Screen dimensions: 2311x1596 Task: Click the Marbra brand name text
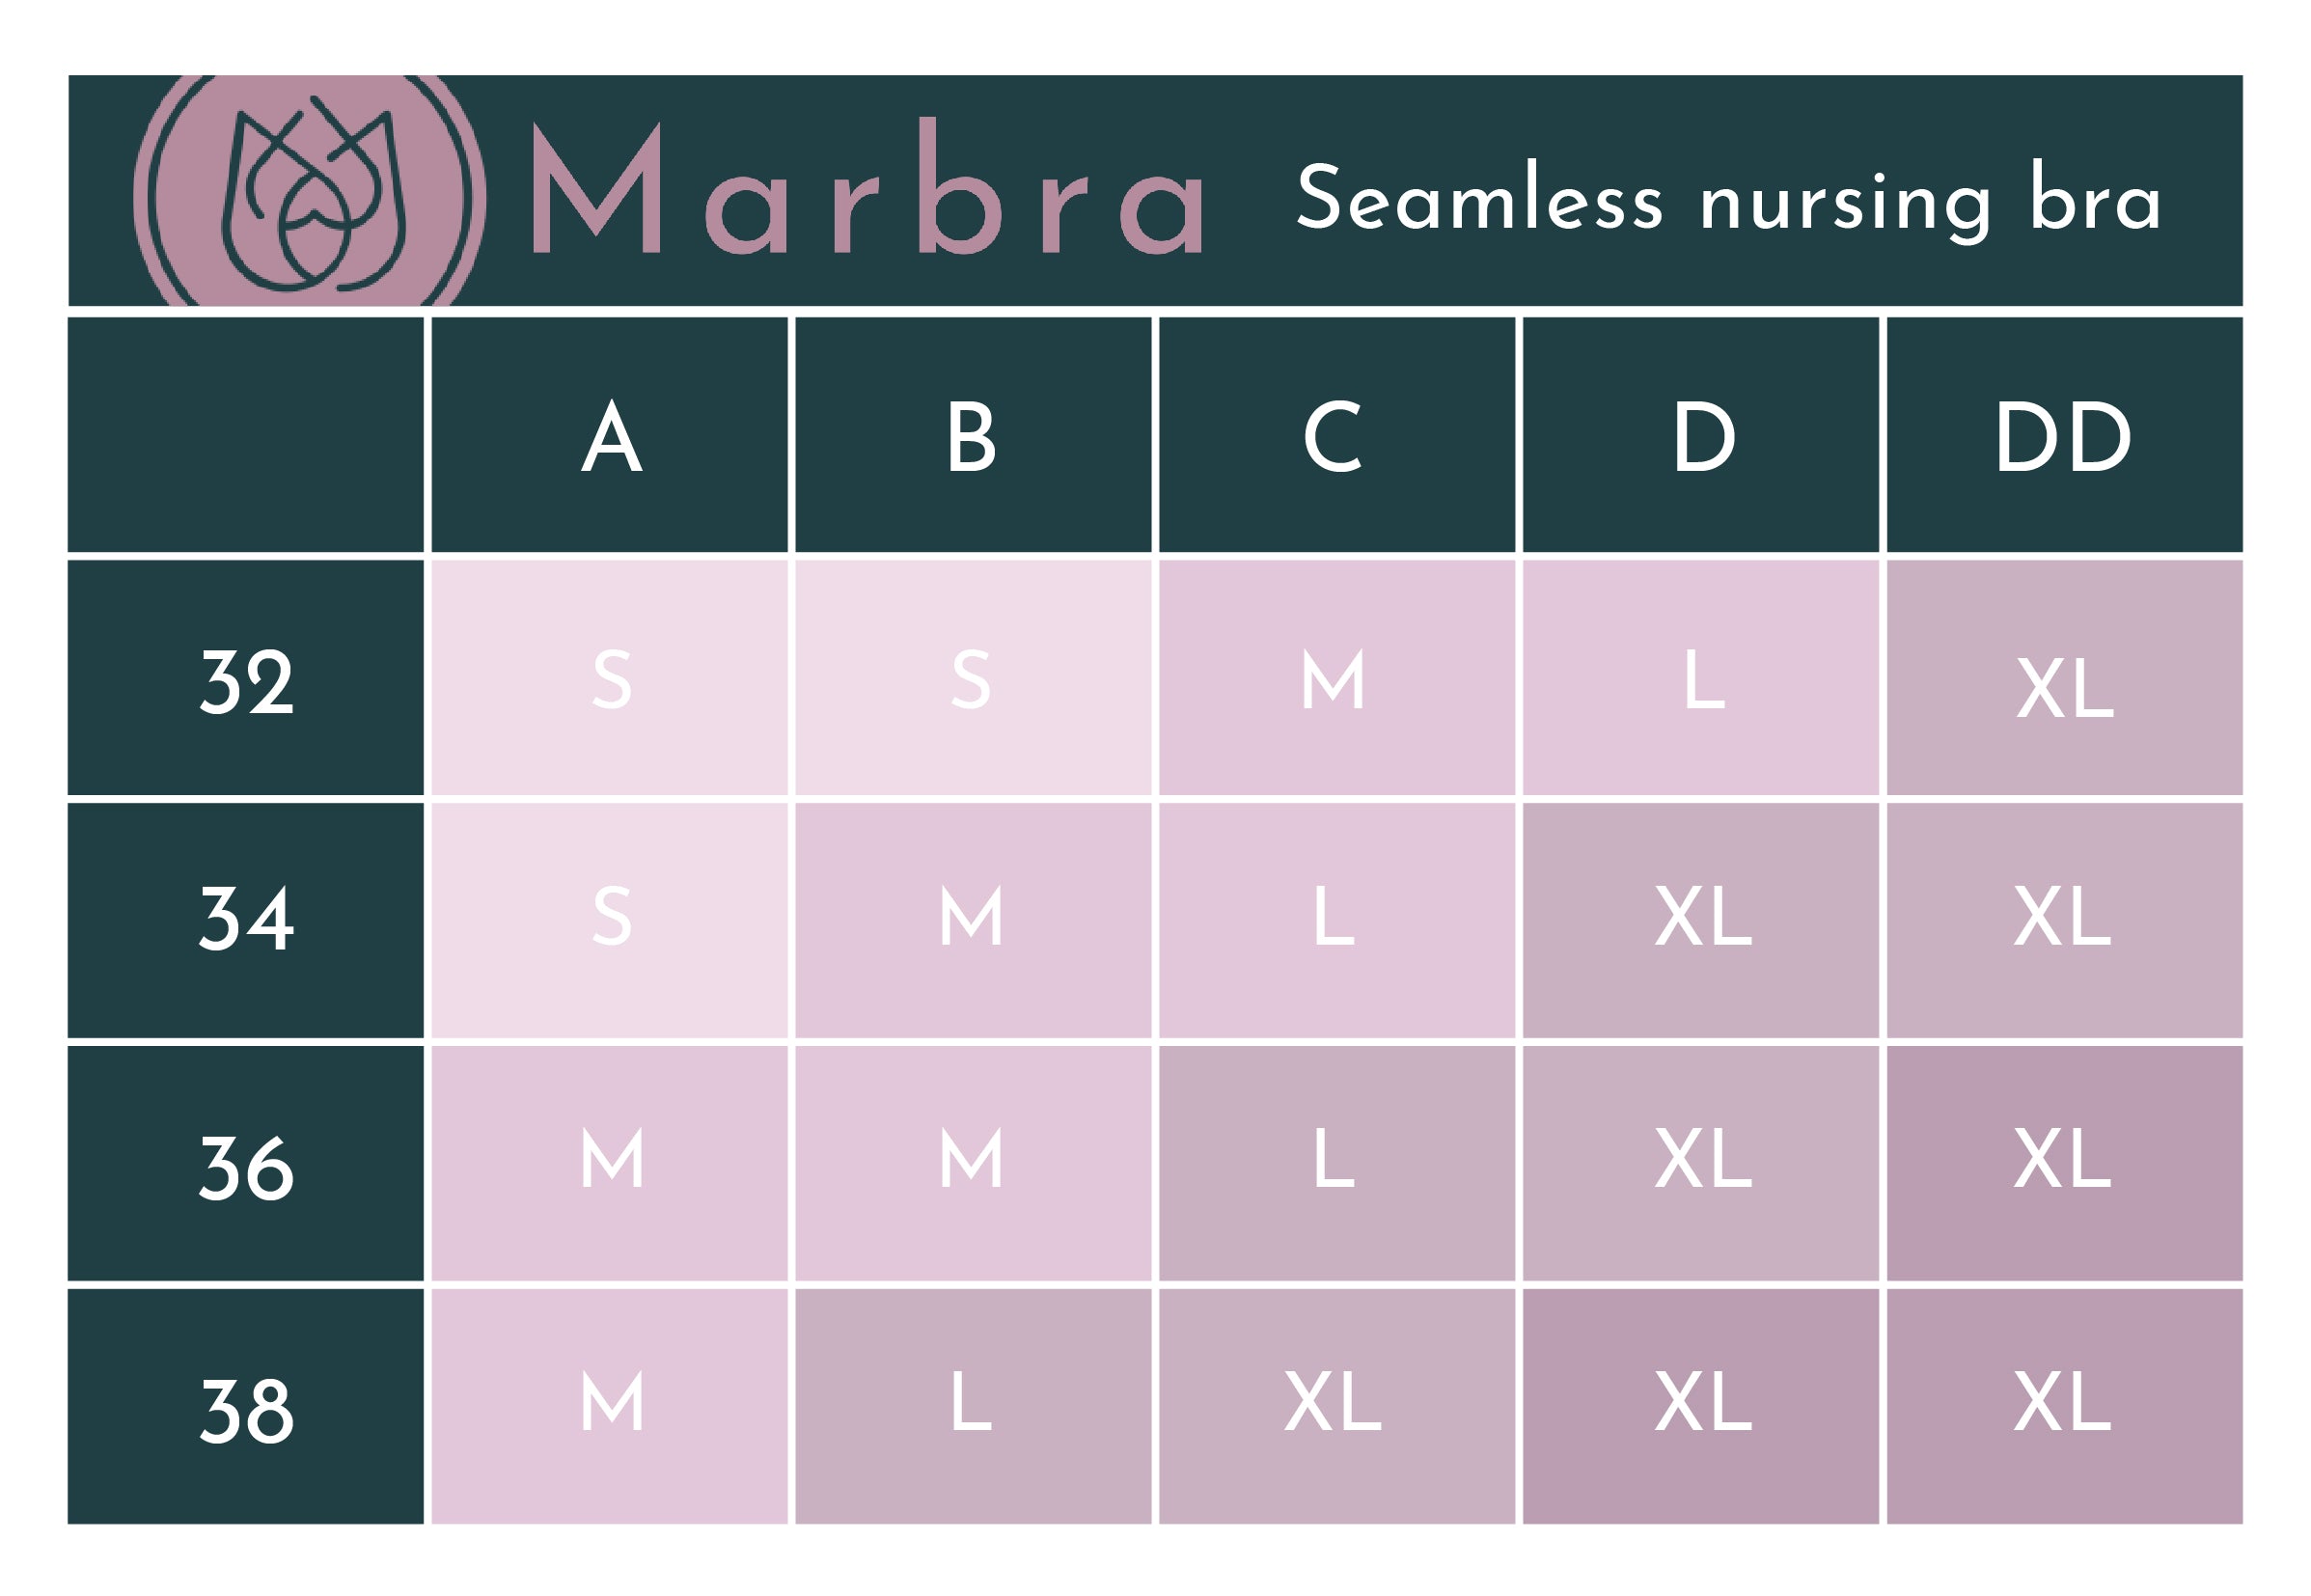[867, 190]
